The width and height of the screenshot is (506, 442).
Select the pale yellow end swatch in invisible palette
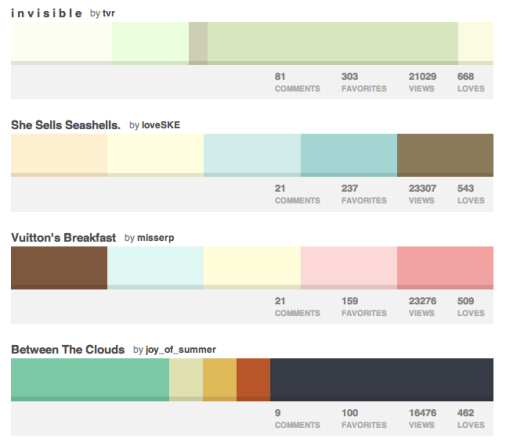click(x=476, y=43)
